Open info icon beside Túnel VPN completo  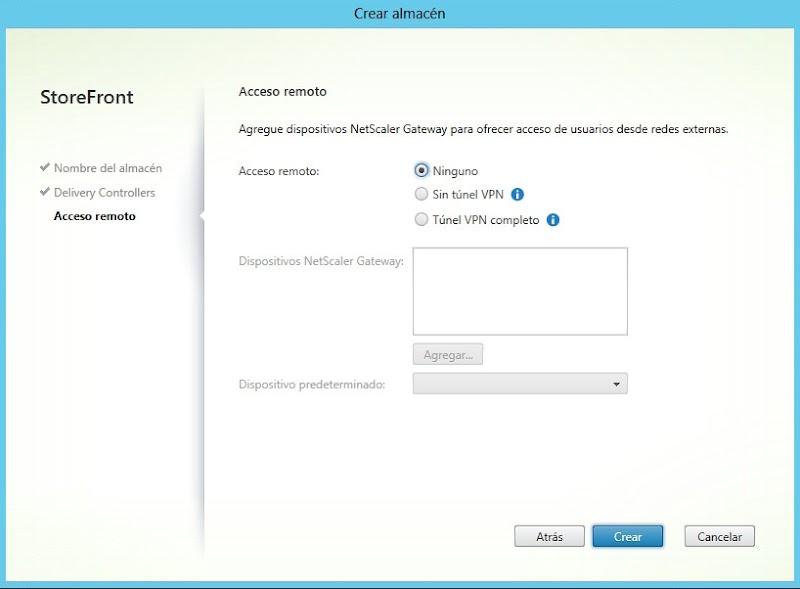(x=553, y=220)
